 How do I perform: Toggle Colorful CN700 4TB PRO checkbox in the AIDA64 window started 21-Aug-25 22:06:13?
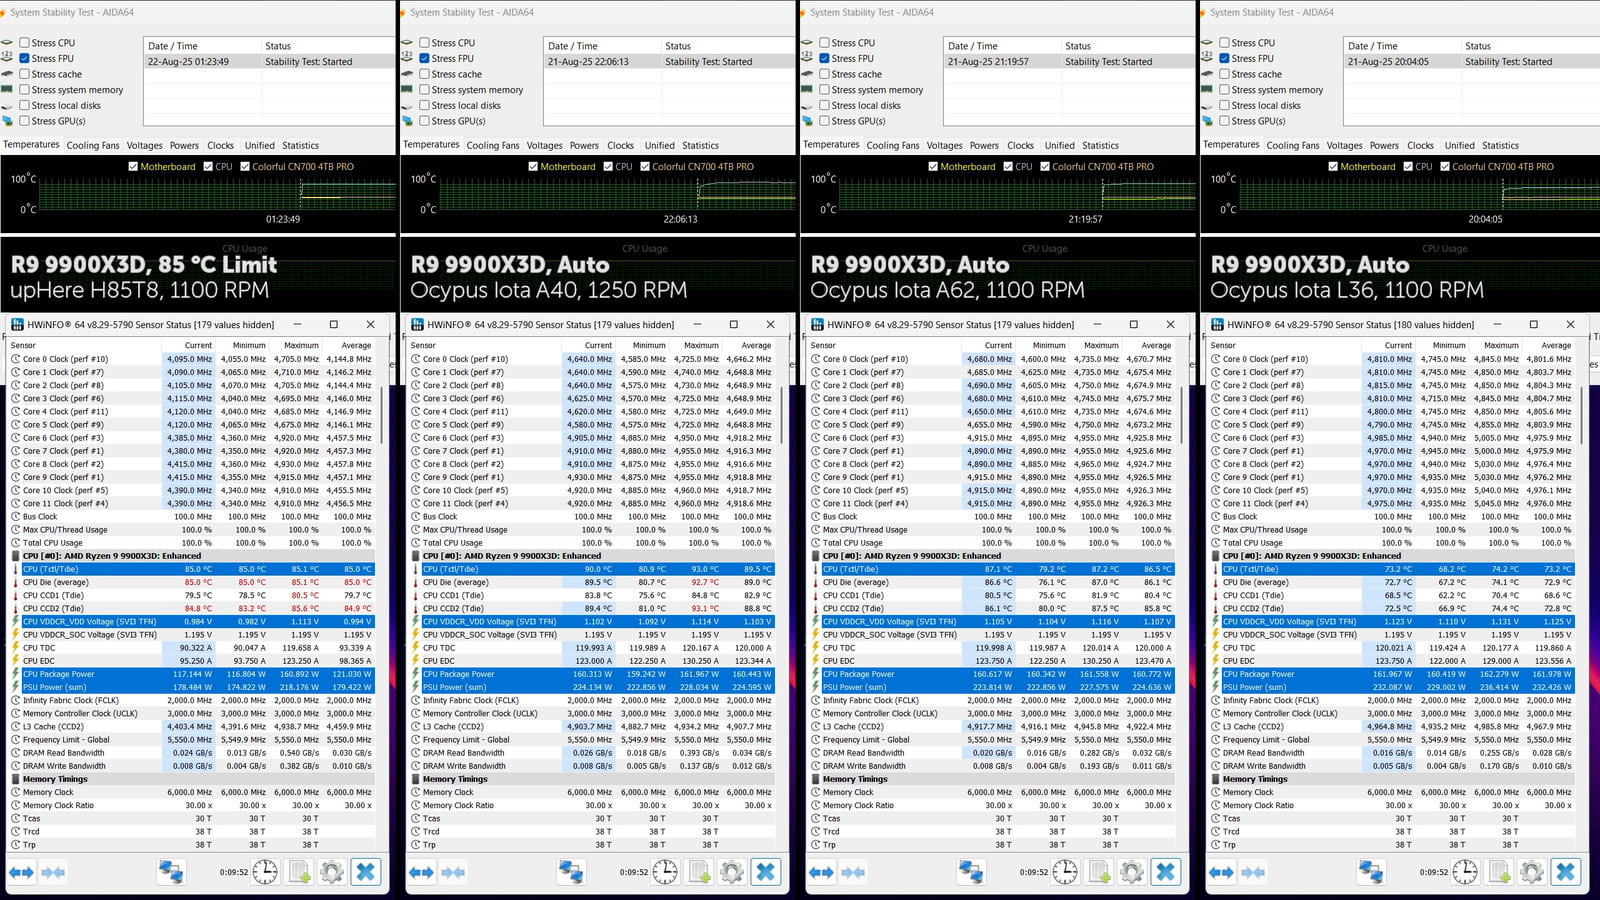tap(645, 167)
